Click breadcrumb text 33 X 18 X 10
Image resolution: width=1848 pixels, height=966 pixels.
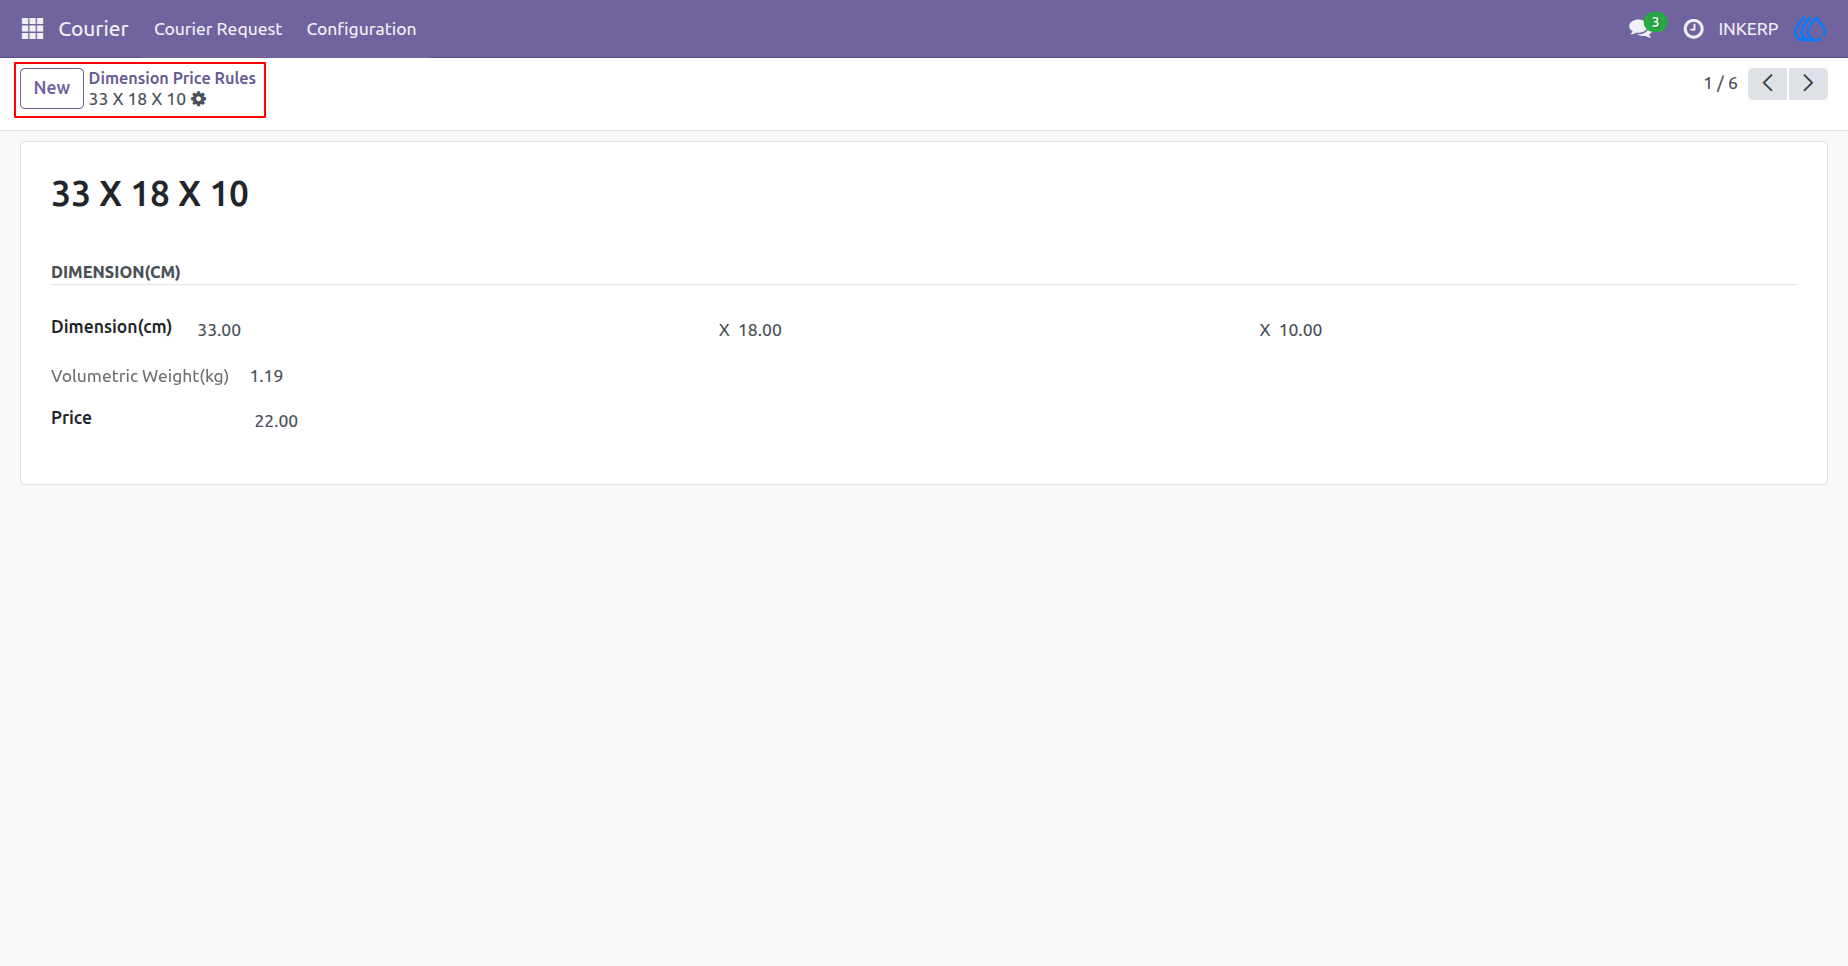coord(137,99)
